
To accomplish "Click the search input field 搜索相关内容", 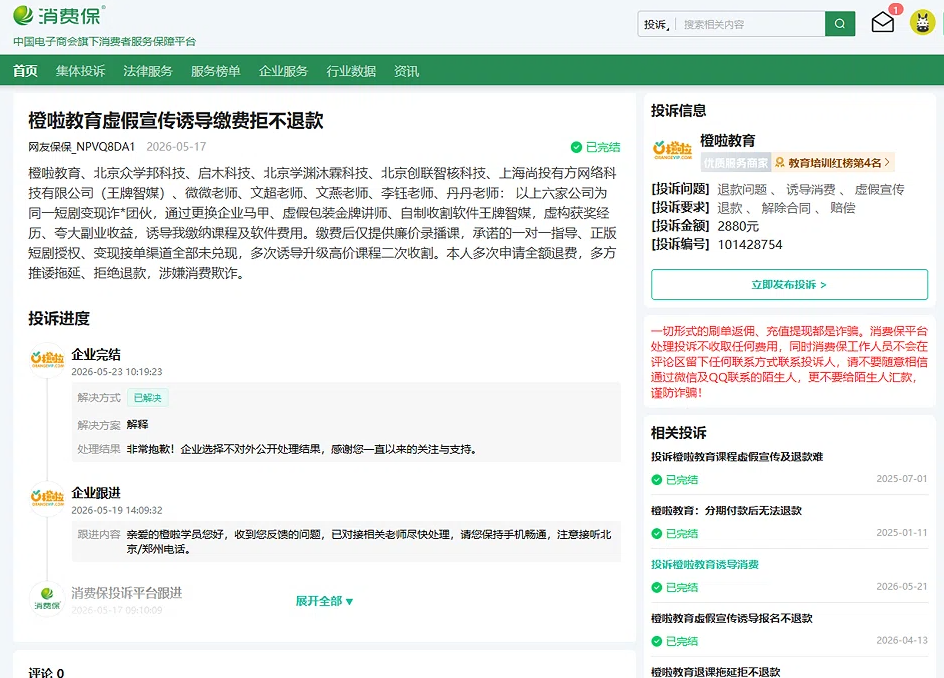I will [x=749, y=25].
